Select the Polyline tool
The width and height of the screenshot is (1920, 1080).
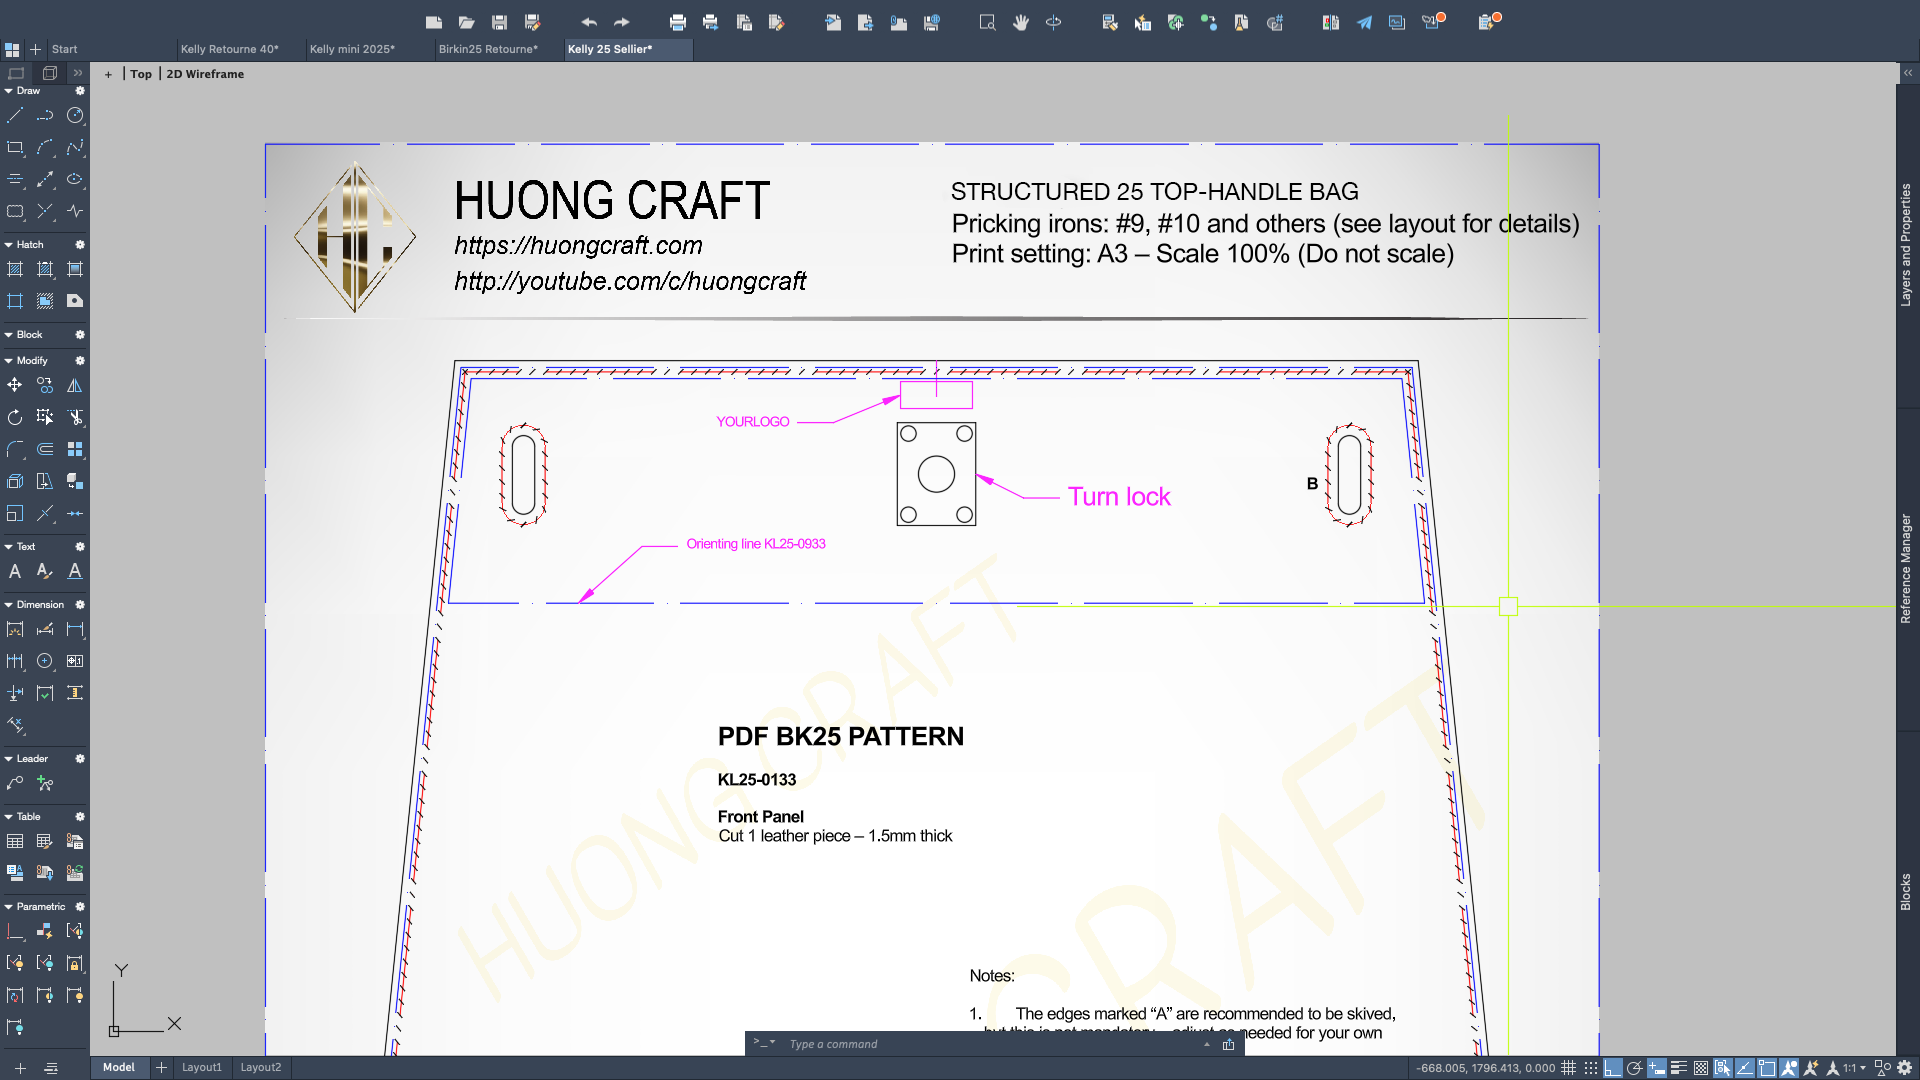pos(45,116)
